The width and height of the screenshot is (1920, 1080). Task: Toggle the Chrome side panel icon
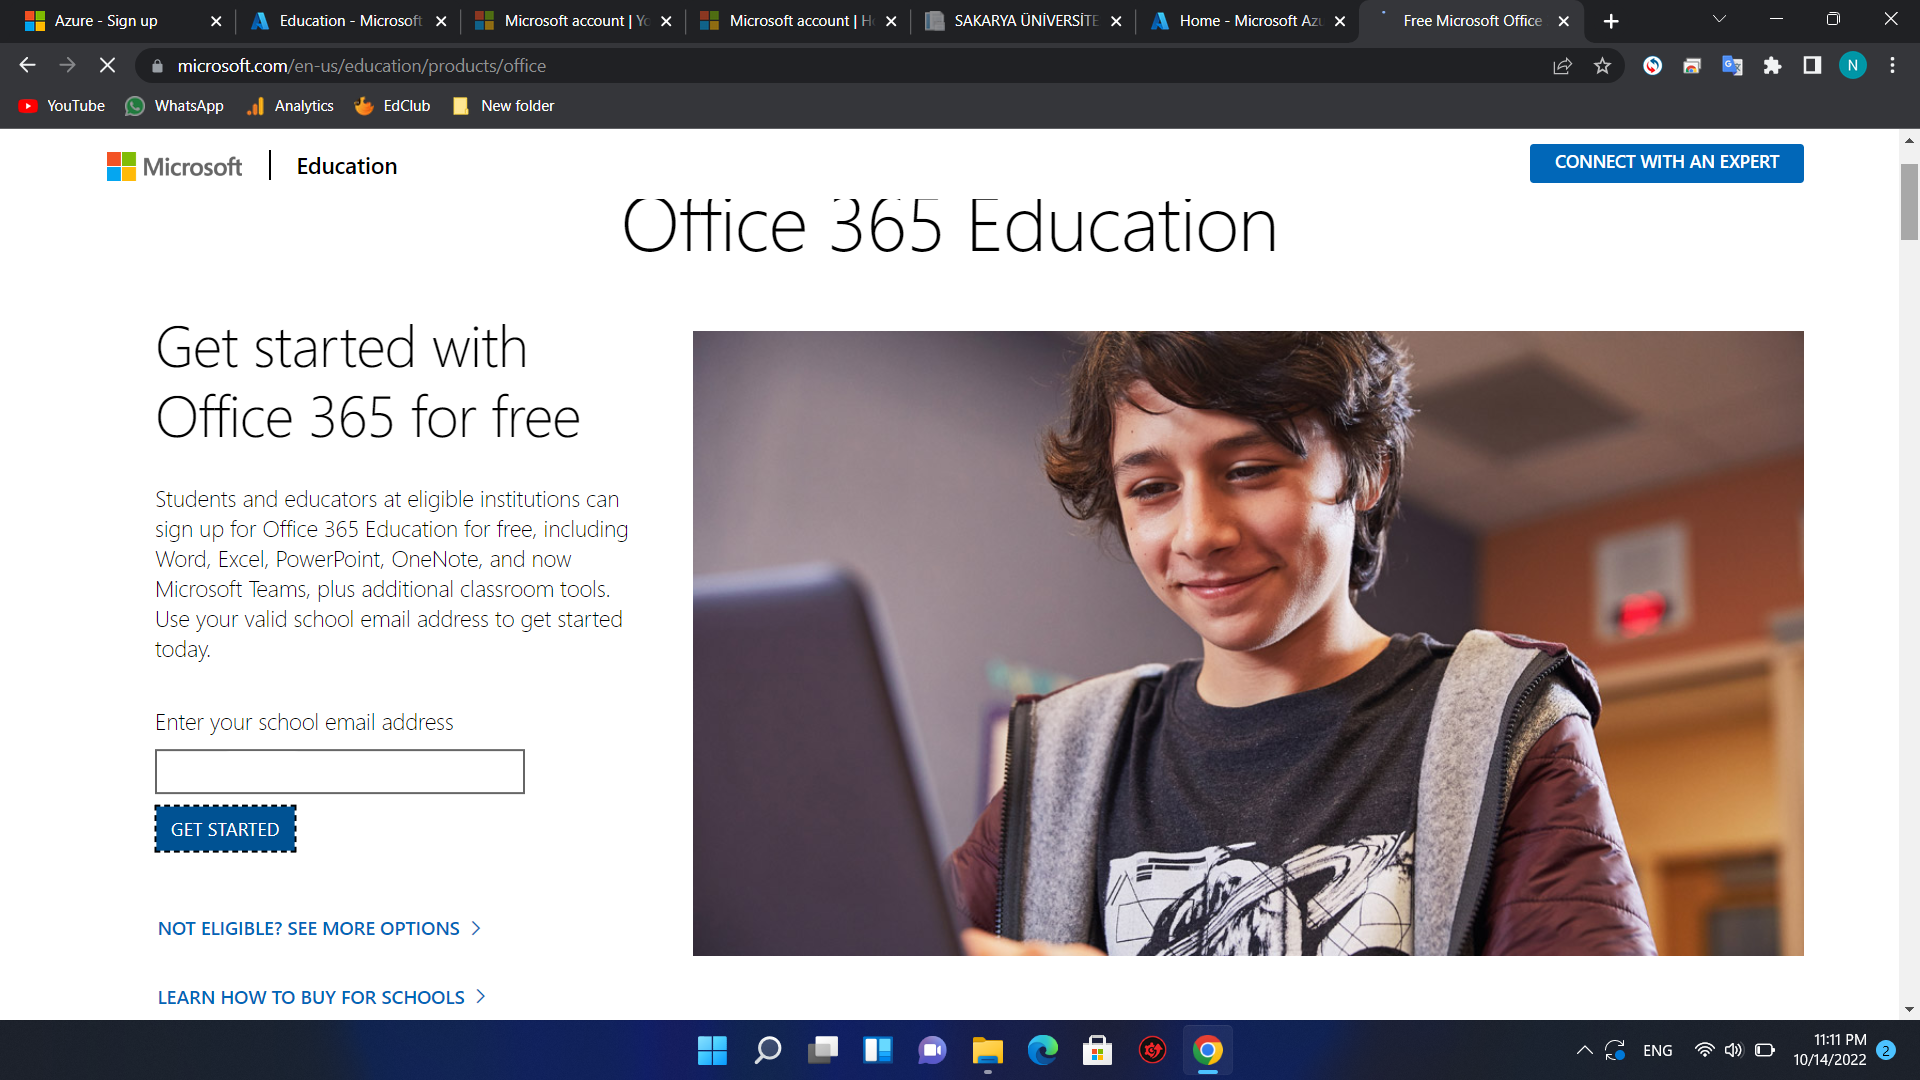tap(1812, 66)
